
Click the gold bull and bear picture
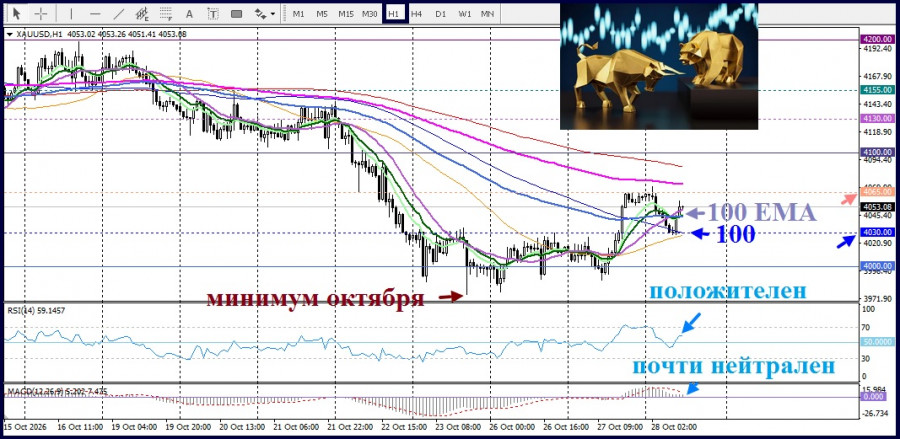(659, 66)
